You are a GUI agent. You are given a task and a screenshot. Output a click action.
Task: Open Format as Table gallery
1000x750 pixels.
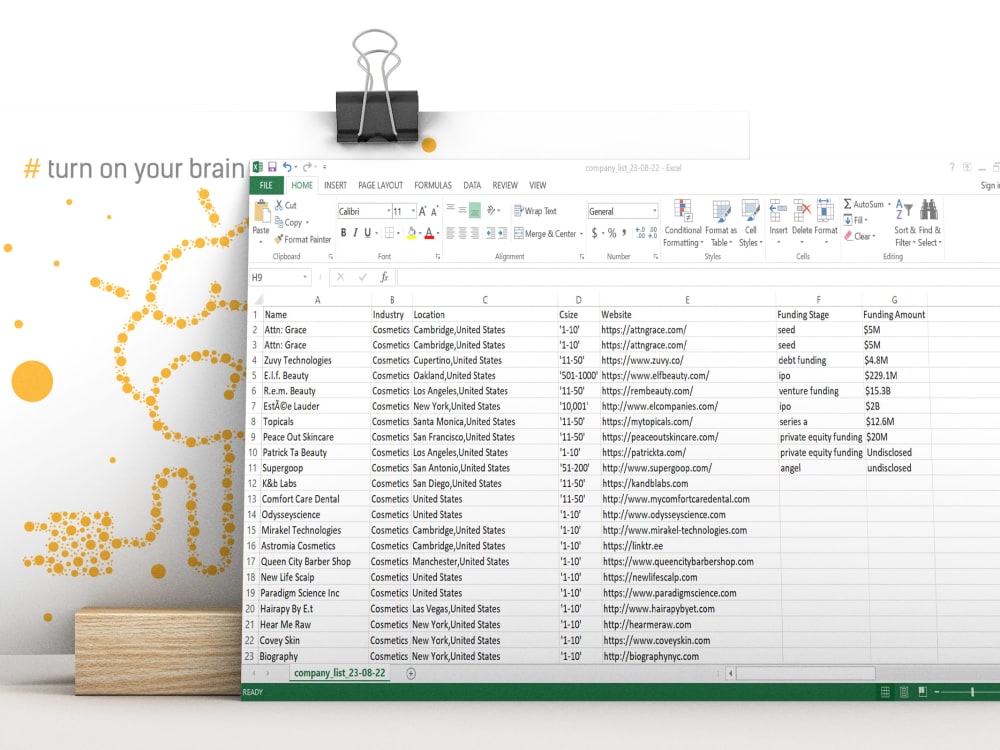pos(721,223)
